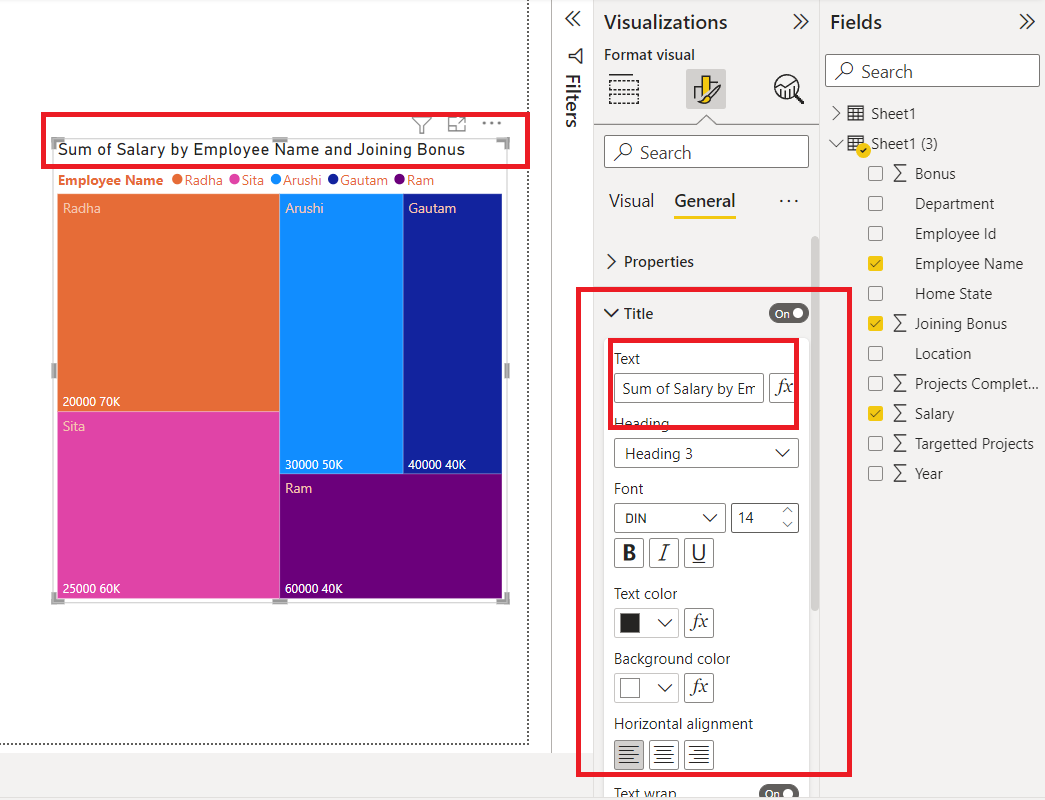Open treemap more options ellipsis

[x=491, y=123]
